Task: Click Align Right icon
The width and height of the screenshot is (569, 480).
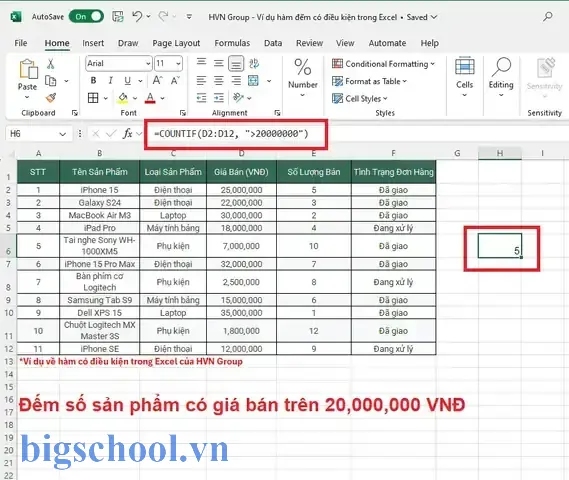Action: [236, 81]
